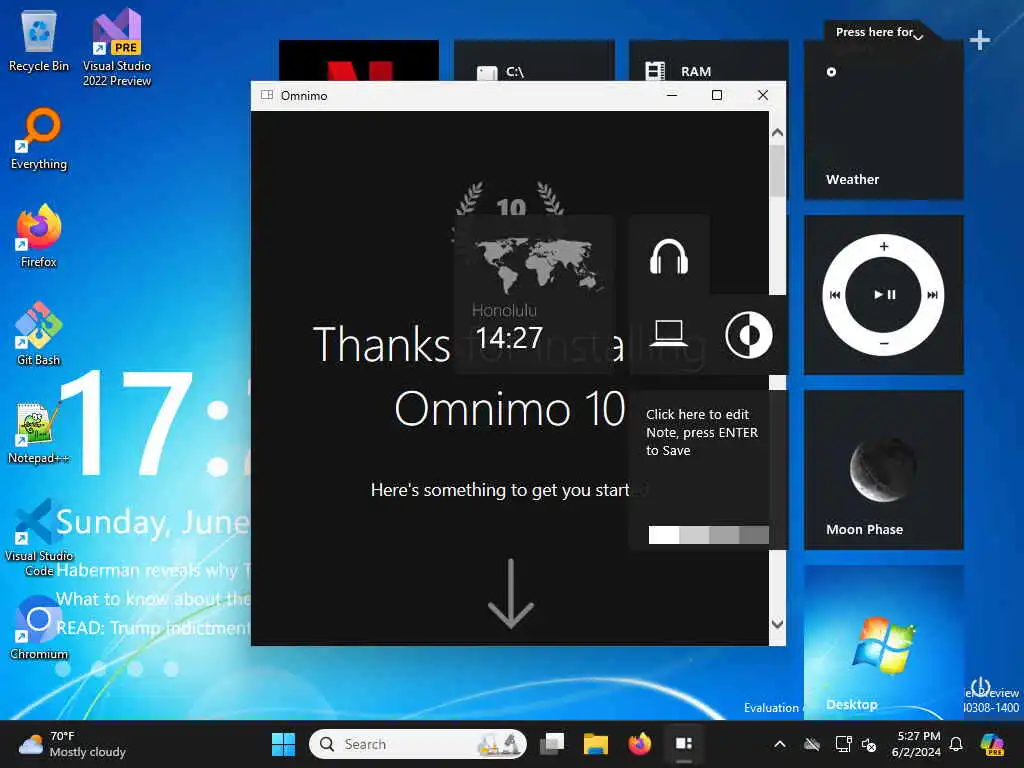Skip to next track on music wheel
This screenshot has height=768, width=1024.
[x=933, y=295]
